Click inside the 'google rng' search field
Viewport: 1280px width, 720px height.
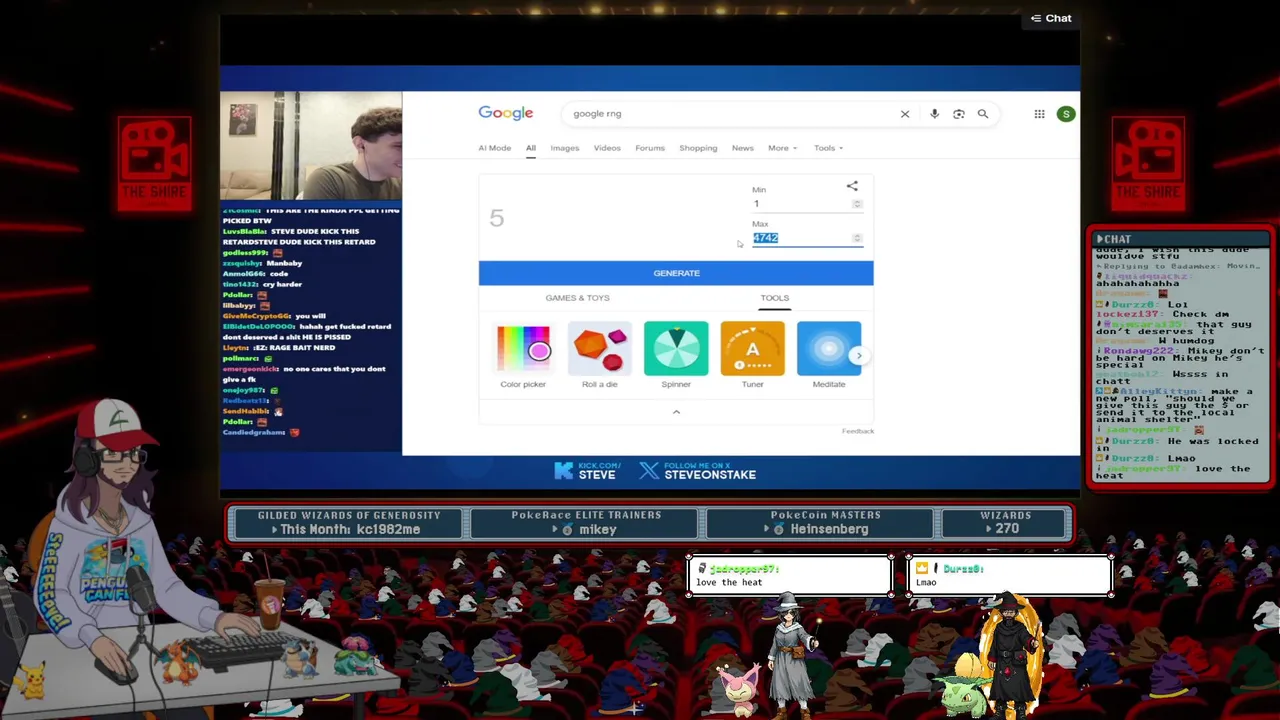click(x=730, y=114)
